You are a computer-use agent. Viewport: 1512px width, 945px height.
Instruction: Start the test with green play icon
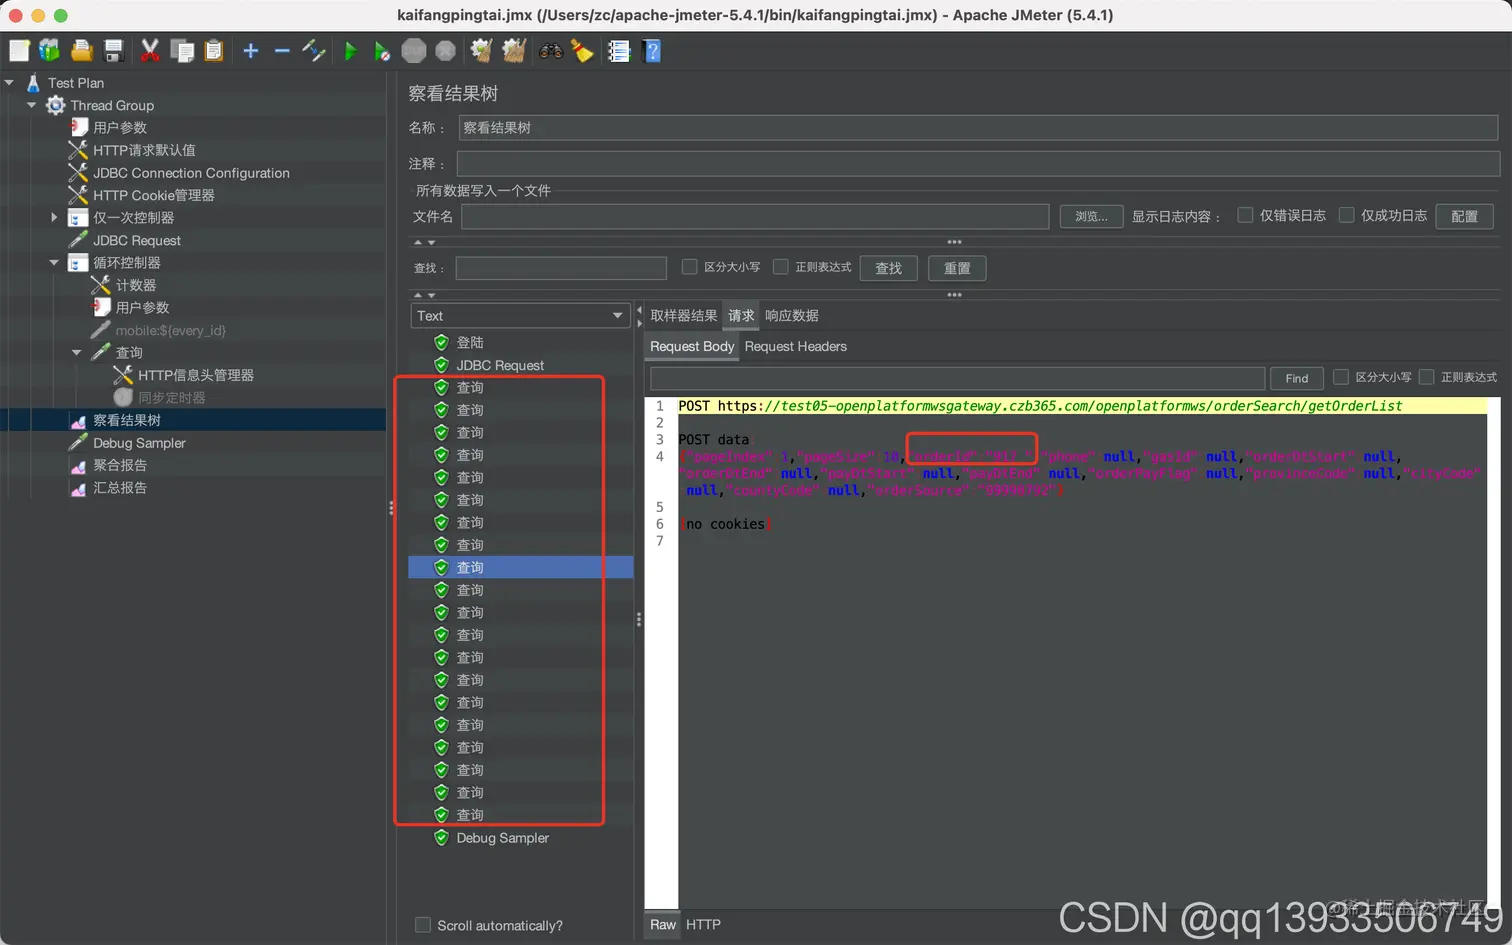(x=350, y=50)
